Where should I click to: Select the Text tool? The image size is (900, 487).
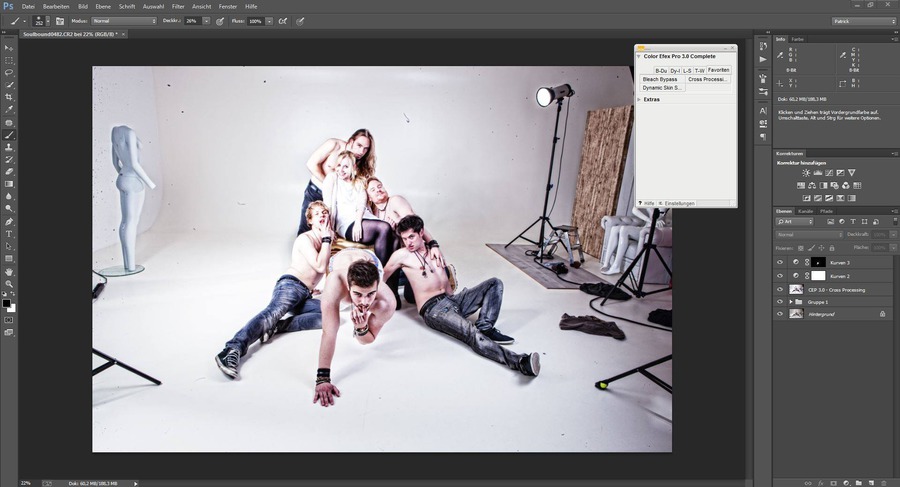10,233
